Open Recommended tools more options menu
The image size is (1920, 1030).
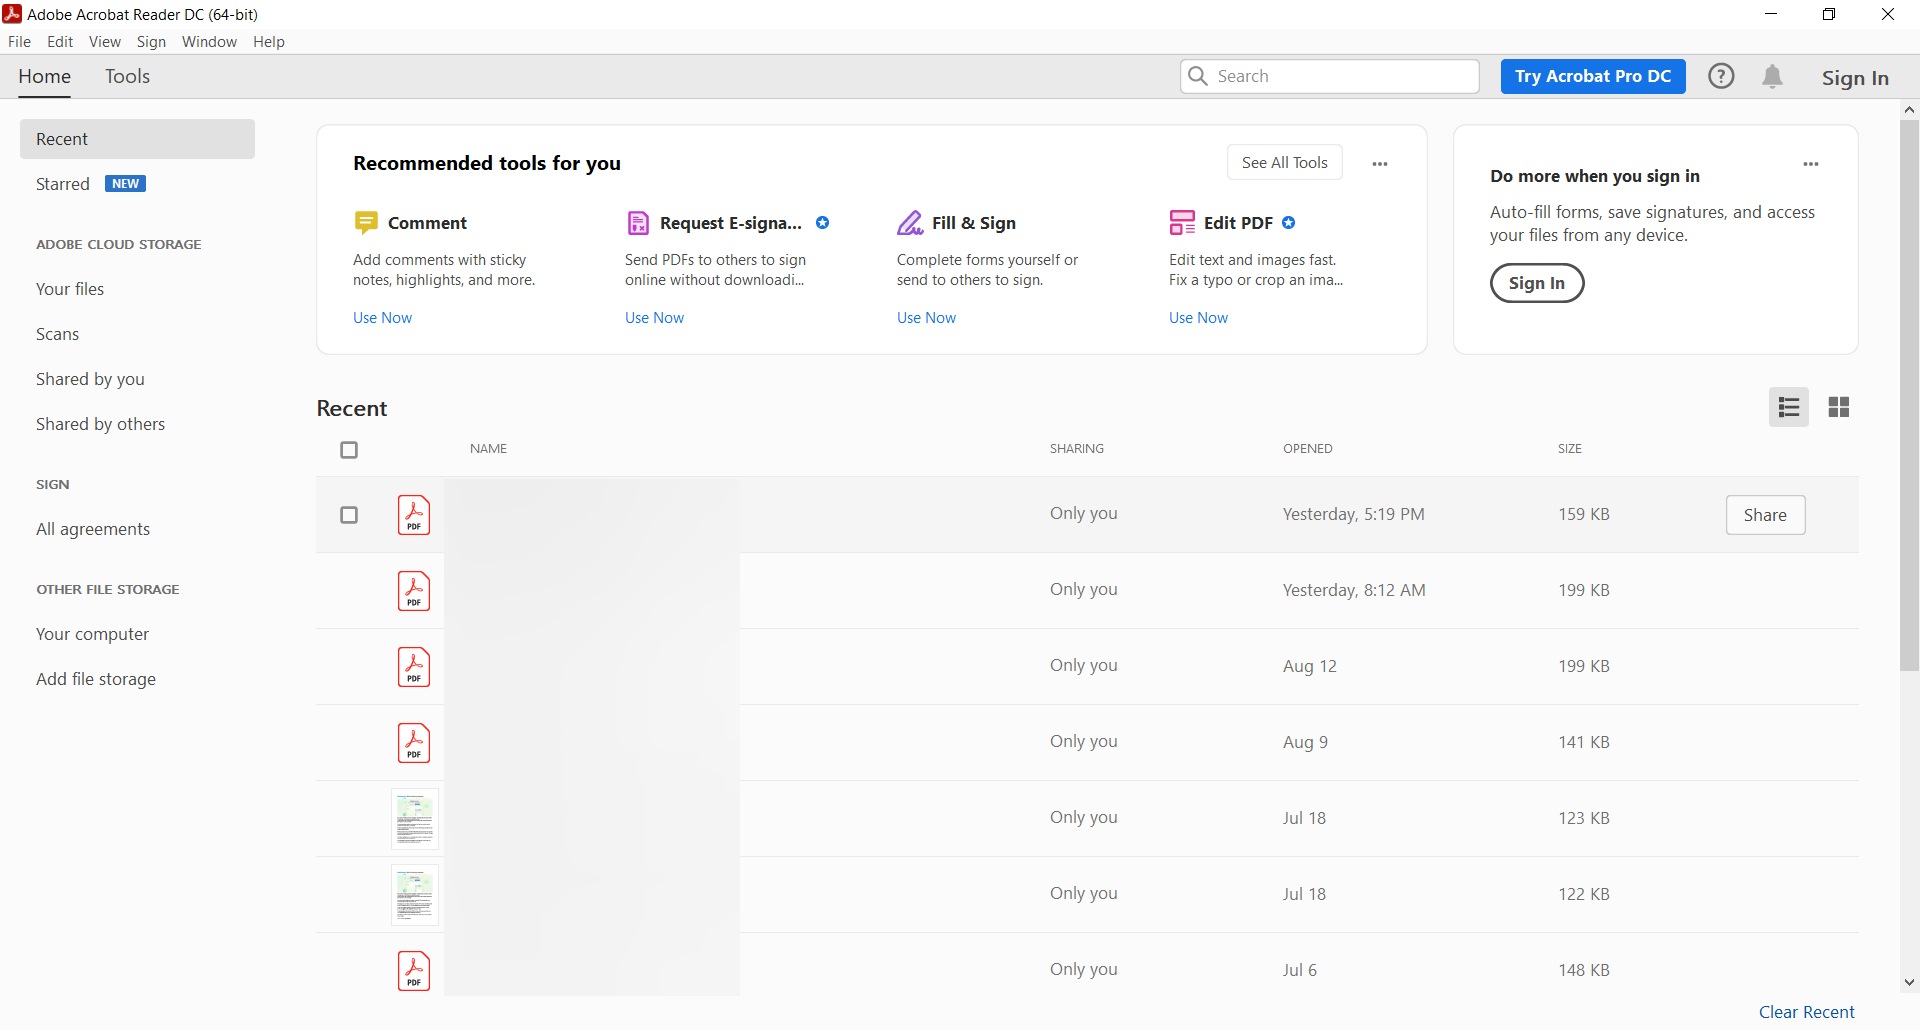tap(1380, 164)
